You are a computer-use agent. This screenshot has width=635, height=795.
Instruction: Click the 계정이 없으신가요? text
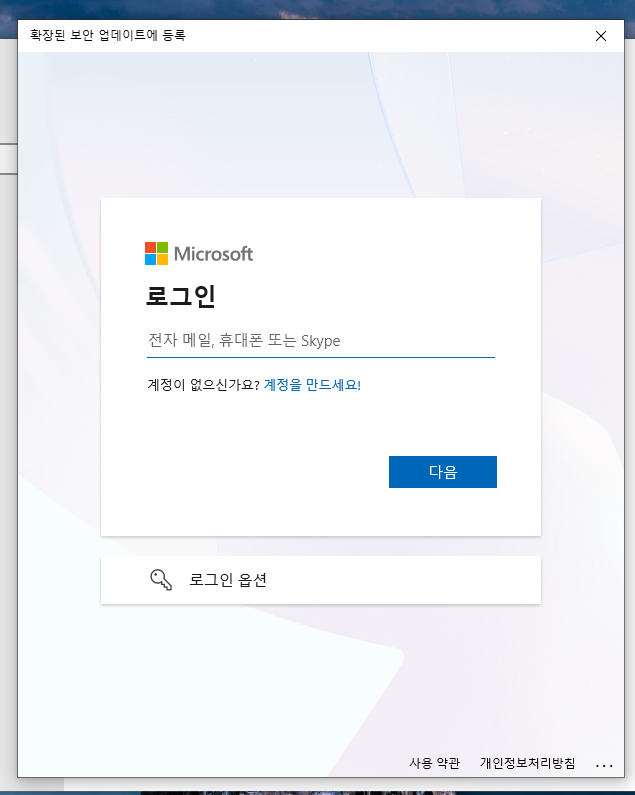(203, 384)
